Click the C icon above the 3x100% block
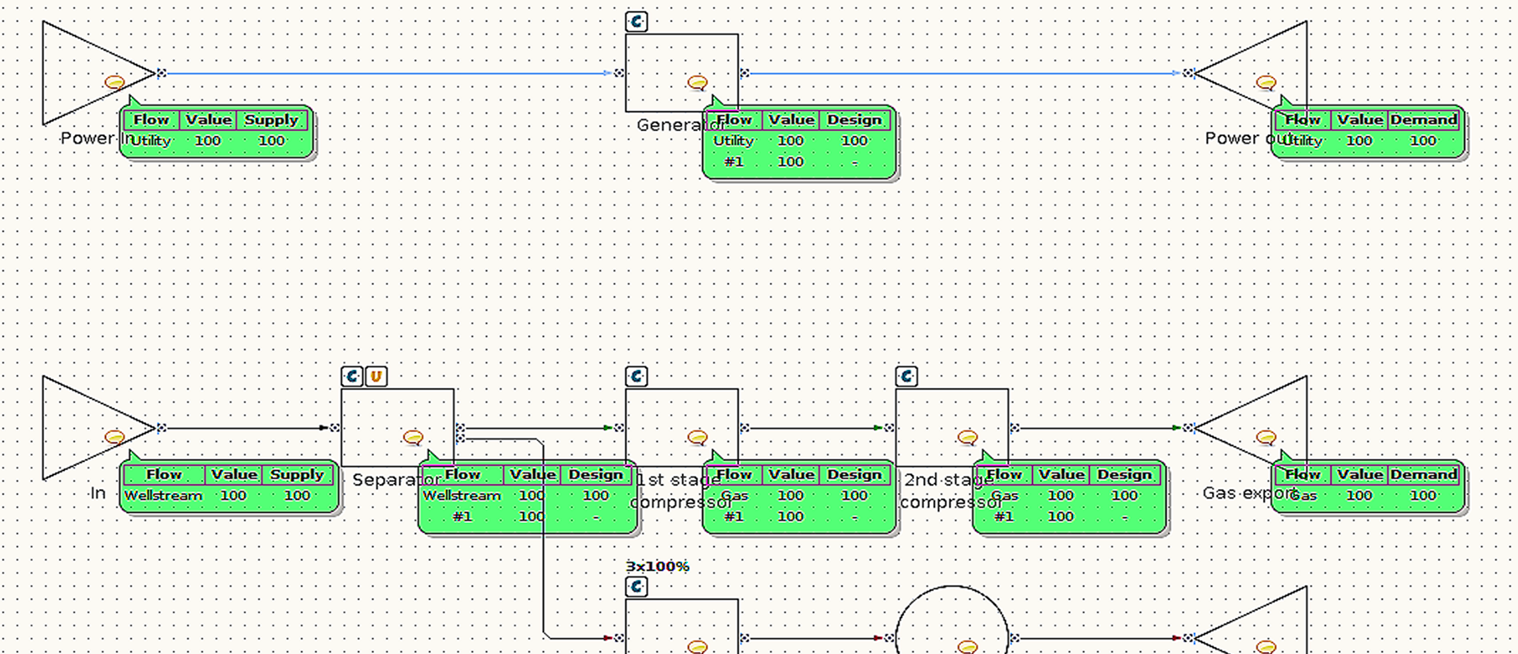 (x=638, y=588)
